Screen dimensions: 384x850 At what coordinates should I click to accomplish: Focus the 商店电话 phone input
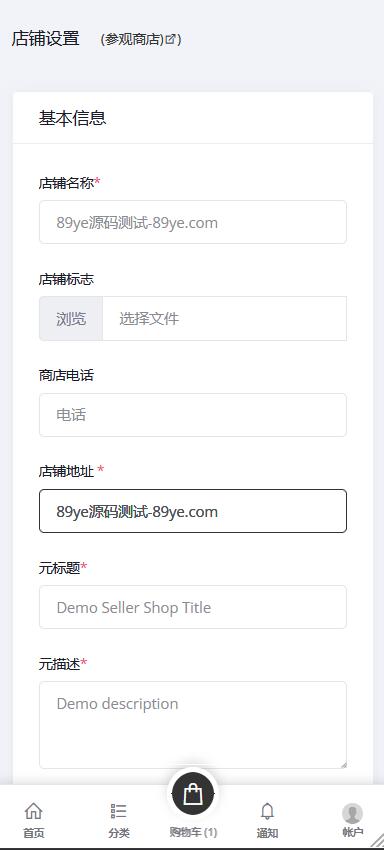point(193,415)
